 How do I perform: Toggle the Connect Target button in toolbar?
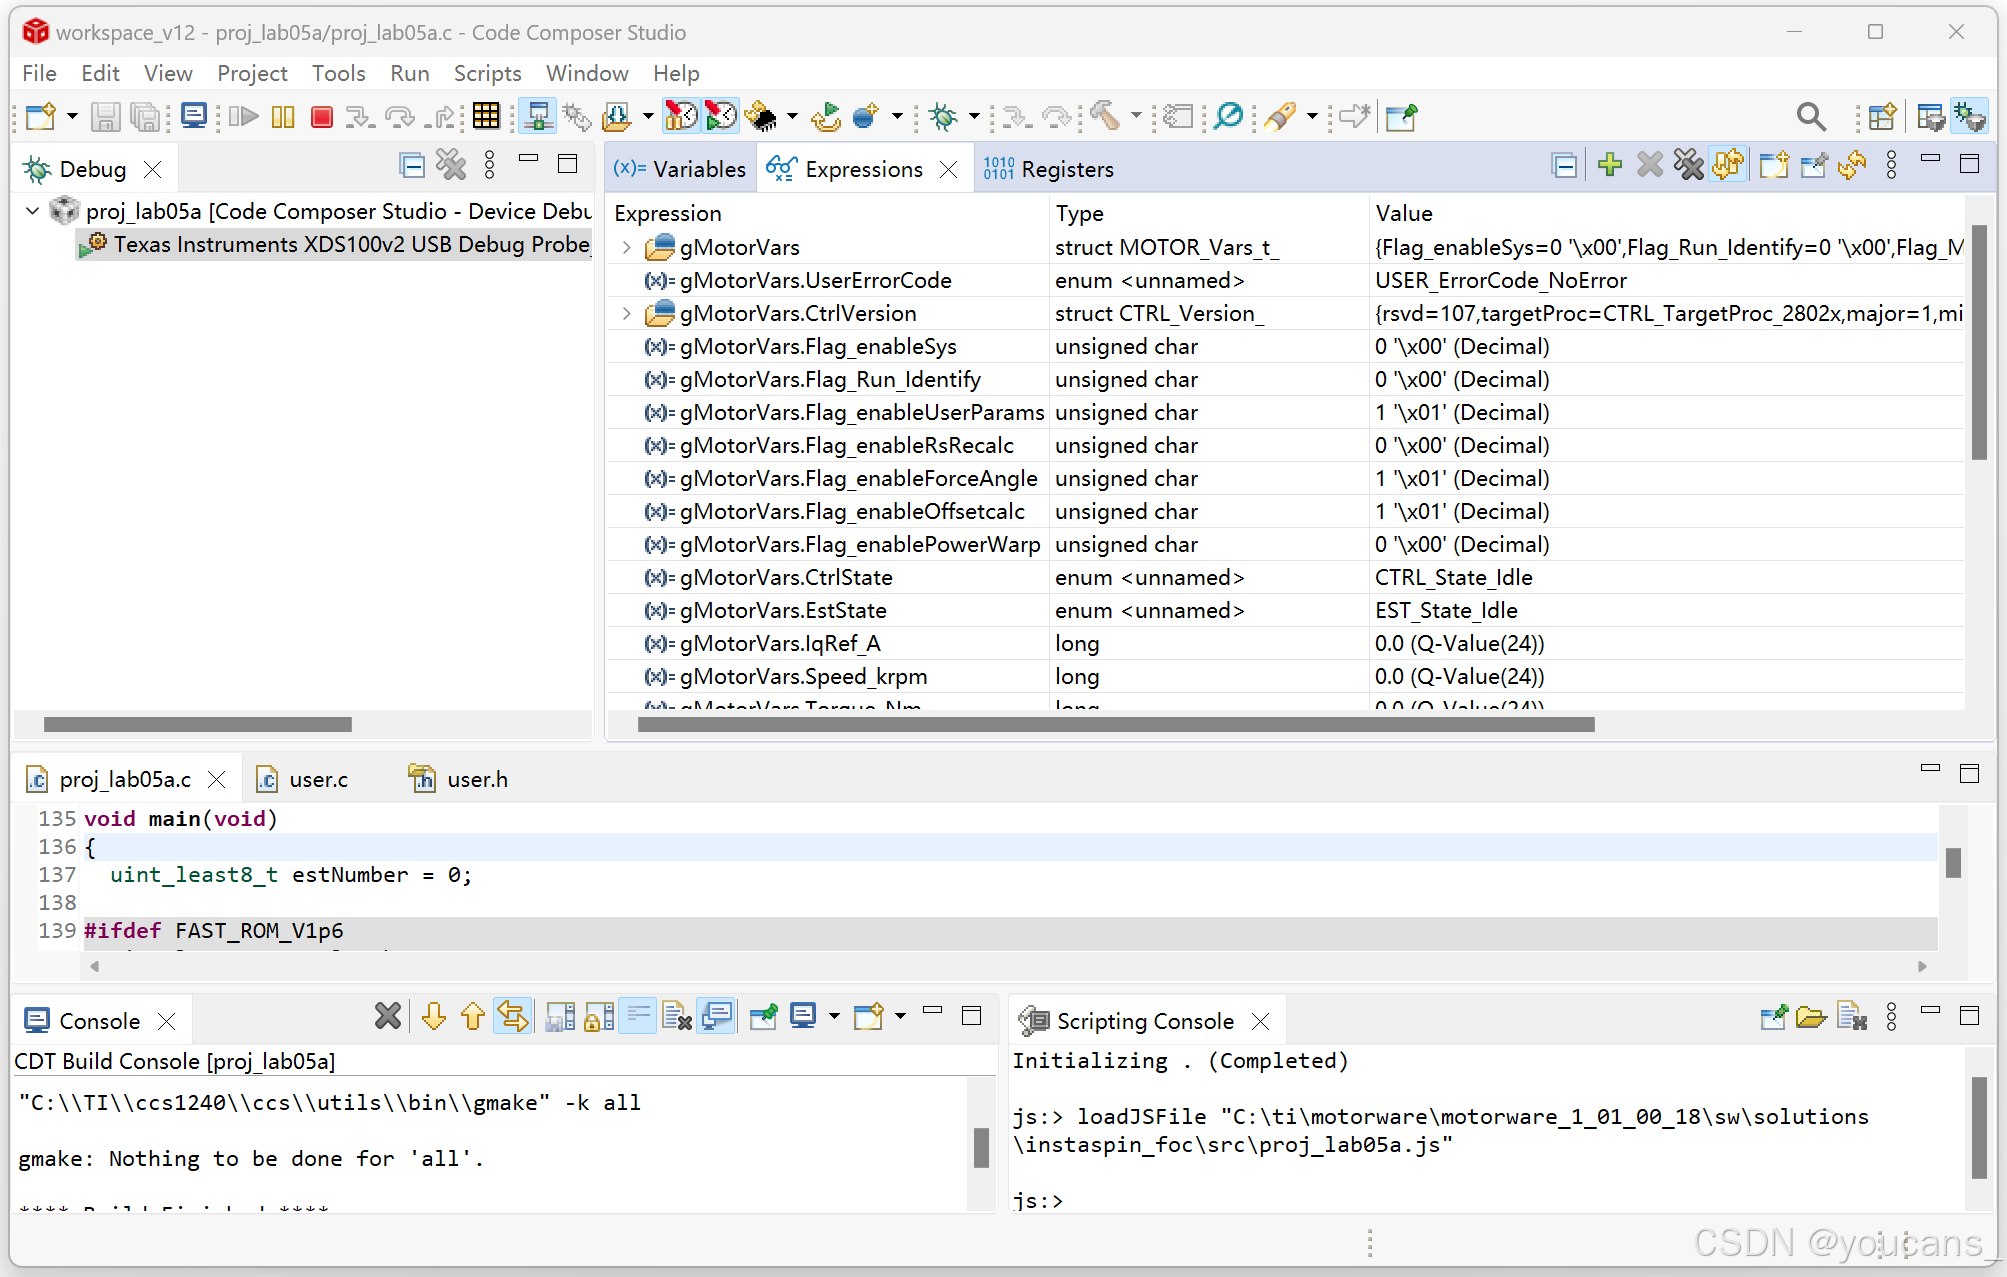(x=538, y=117)
